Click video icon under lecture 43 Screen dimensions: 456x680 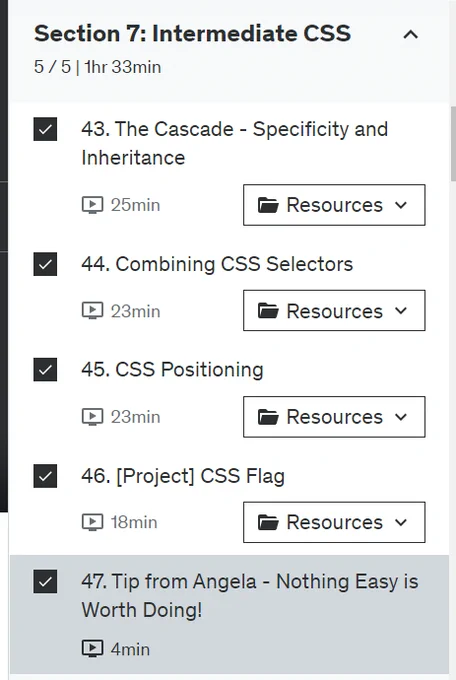tap(92, 205)
